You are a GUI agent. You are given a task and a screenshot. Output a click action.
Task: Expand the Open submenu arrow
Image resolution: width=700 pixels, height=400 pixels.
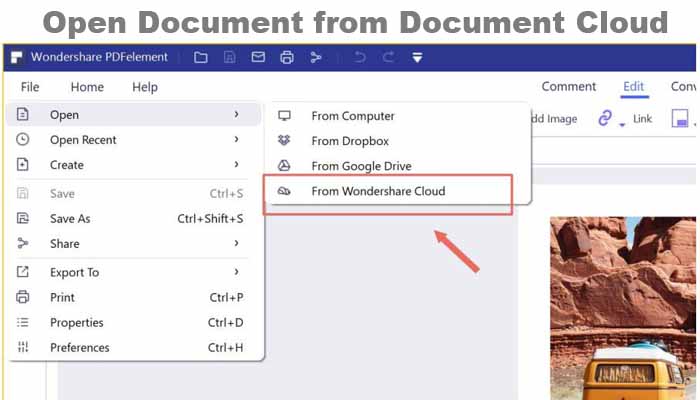[x=237, y=114]
